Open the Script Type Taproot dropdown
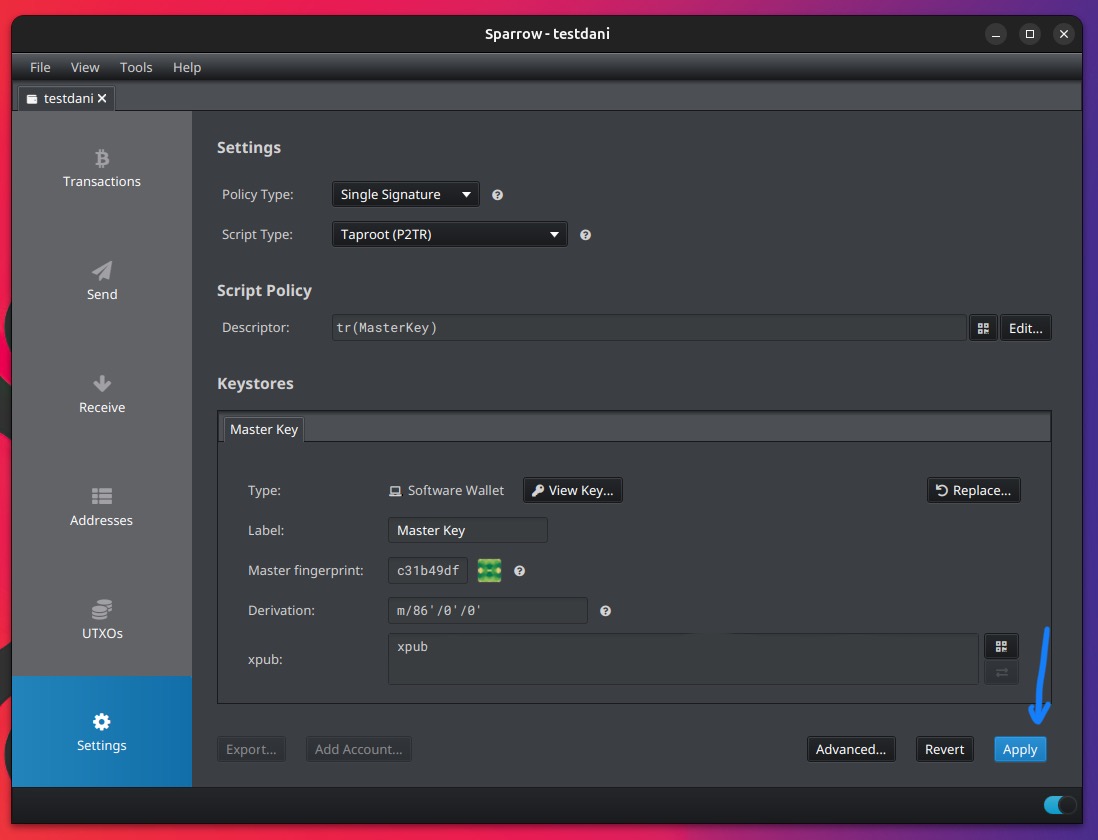This screenshot has height=840, width=1098. (x=449, y=235)
